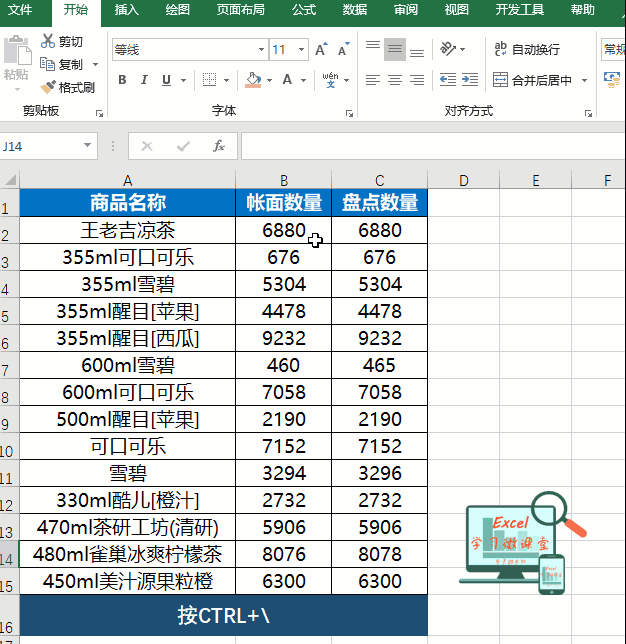The width and height of the screenshot is (626, 644).
Task: Select cell 王老吉凉茶
Action: [127, 230]
